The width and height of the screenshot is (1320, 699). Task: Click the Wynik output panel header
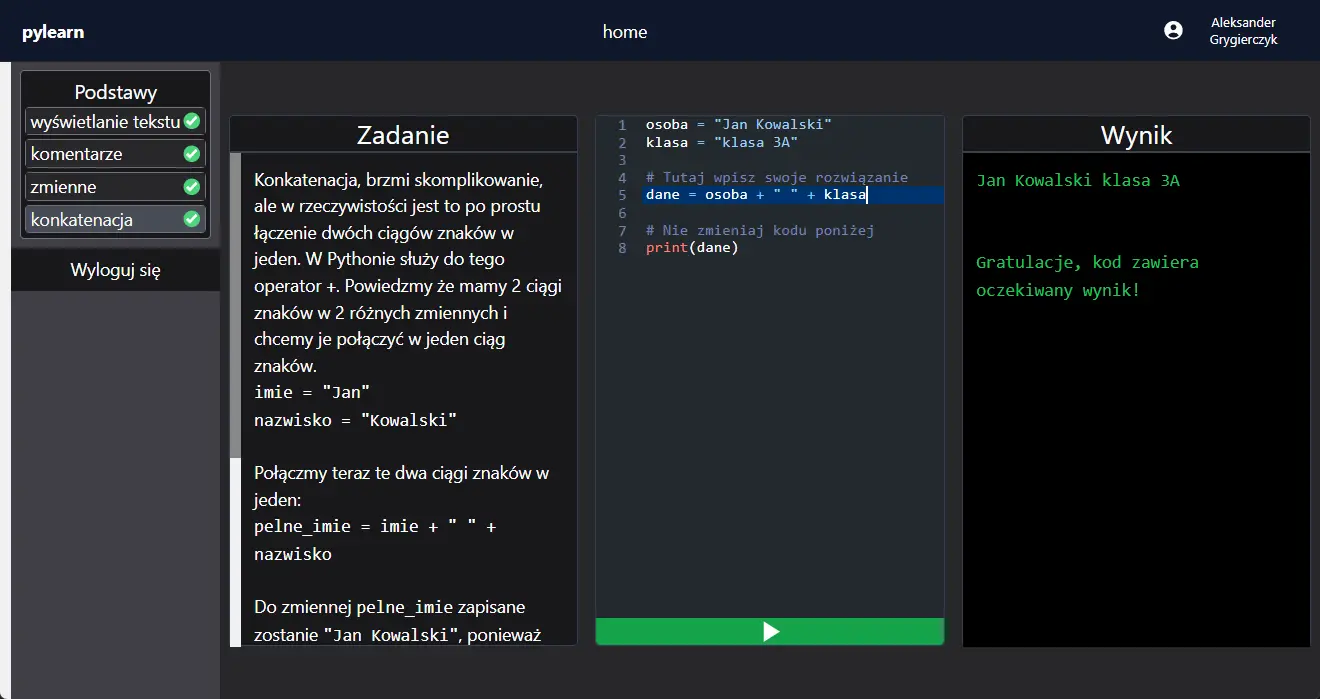(1136, 135)
